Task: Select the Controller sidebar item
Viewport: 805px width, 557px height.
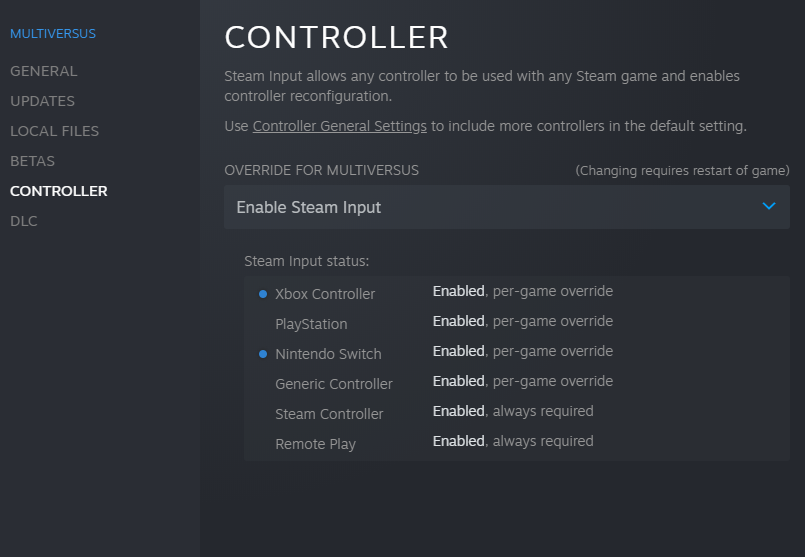Action: [59, 191]
